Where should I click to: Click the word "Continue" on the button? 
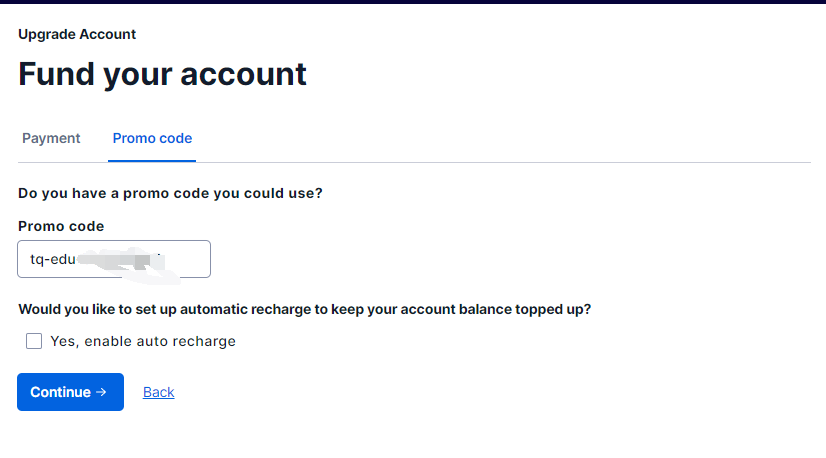60,392
